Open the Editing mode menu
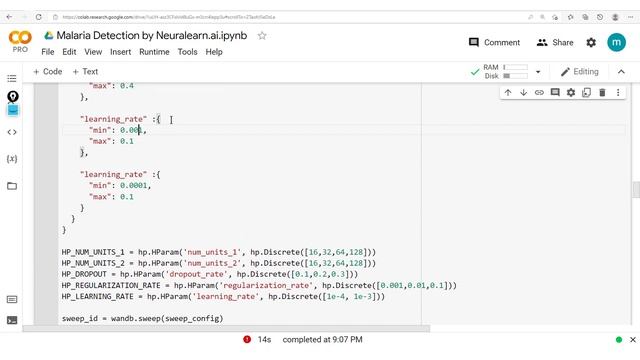Screen dimensions: 640x360 tap(580, 72)
